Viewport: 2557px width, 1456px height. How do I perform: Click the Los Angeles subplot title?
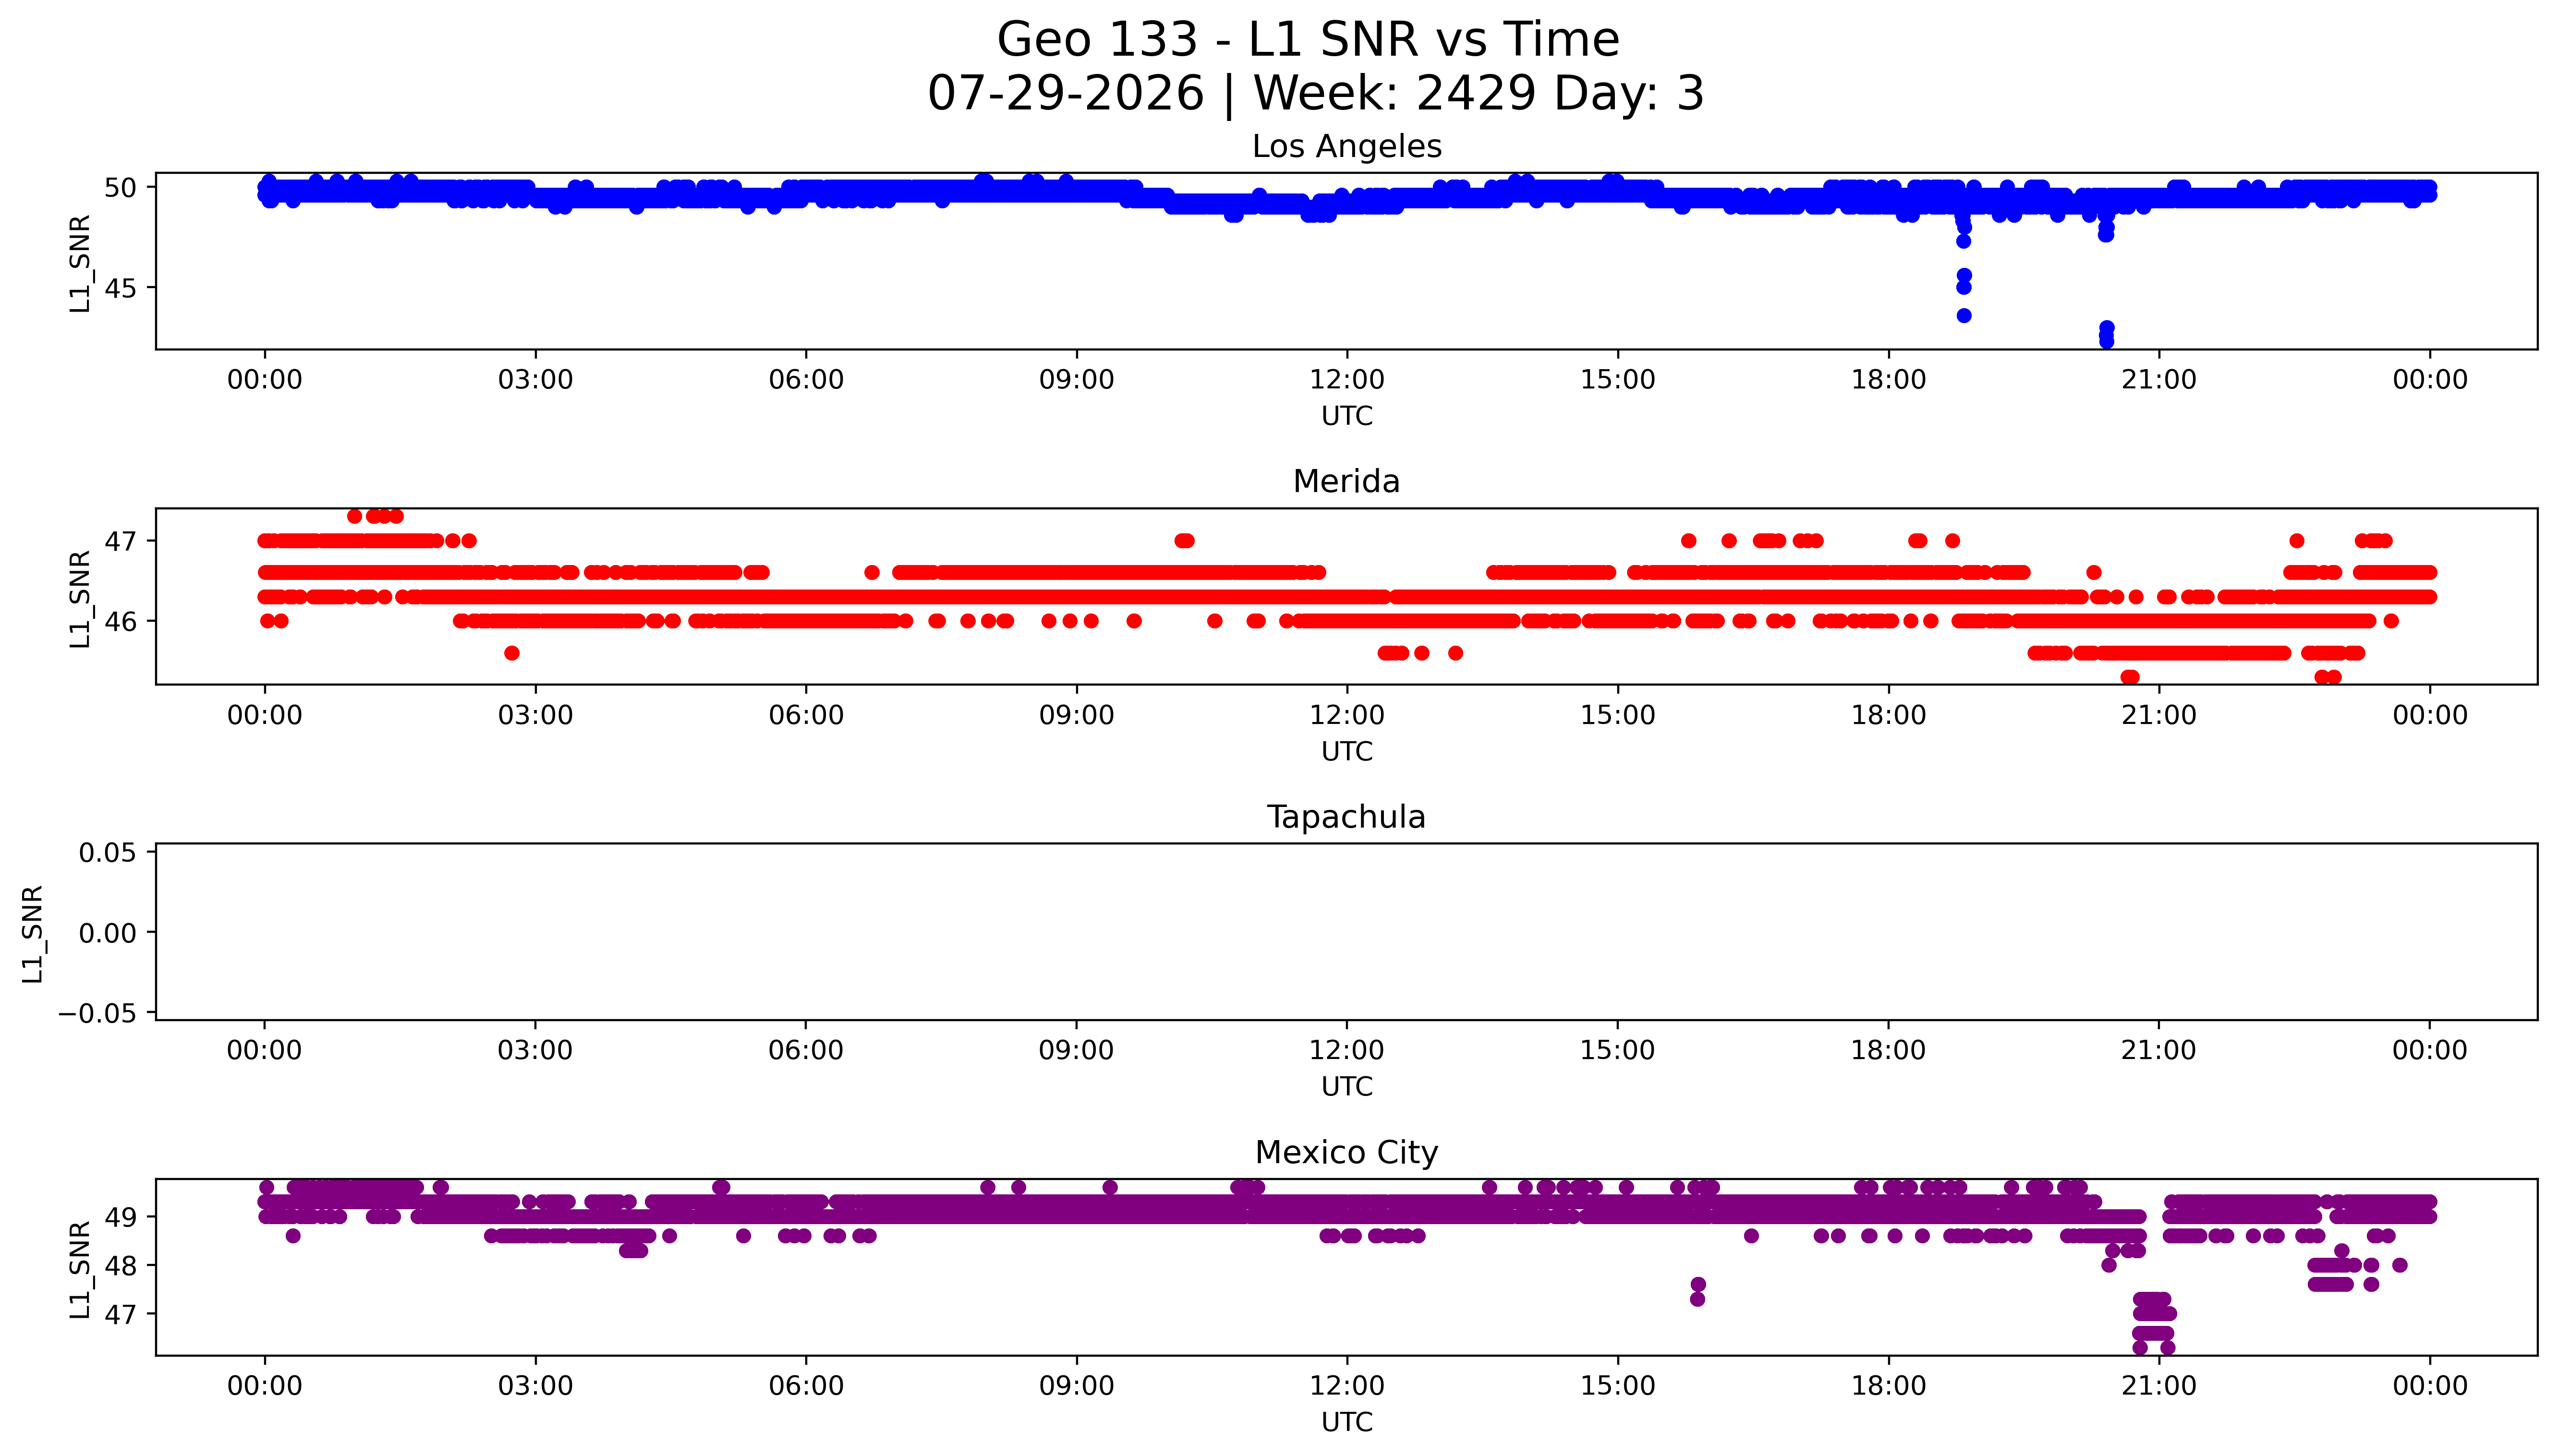tap(1346, 147)
